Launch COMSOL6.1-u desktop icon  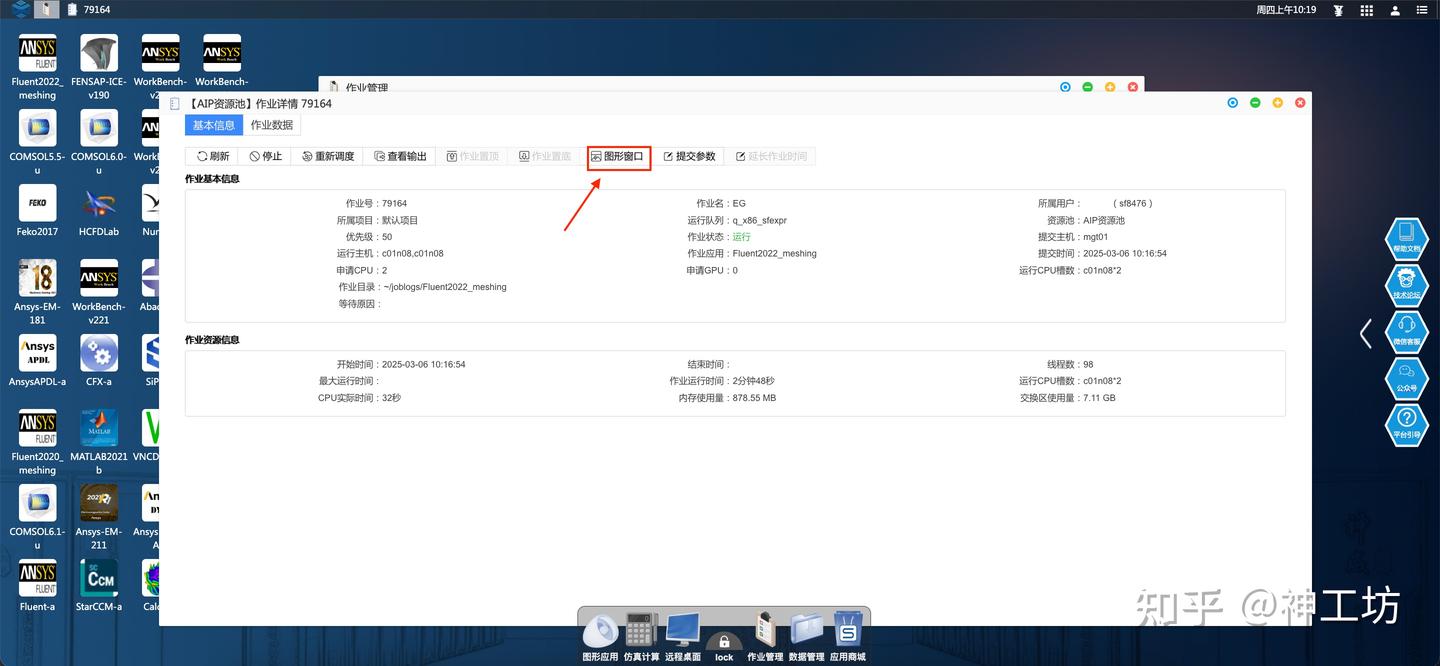[38, 517]
